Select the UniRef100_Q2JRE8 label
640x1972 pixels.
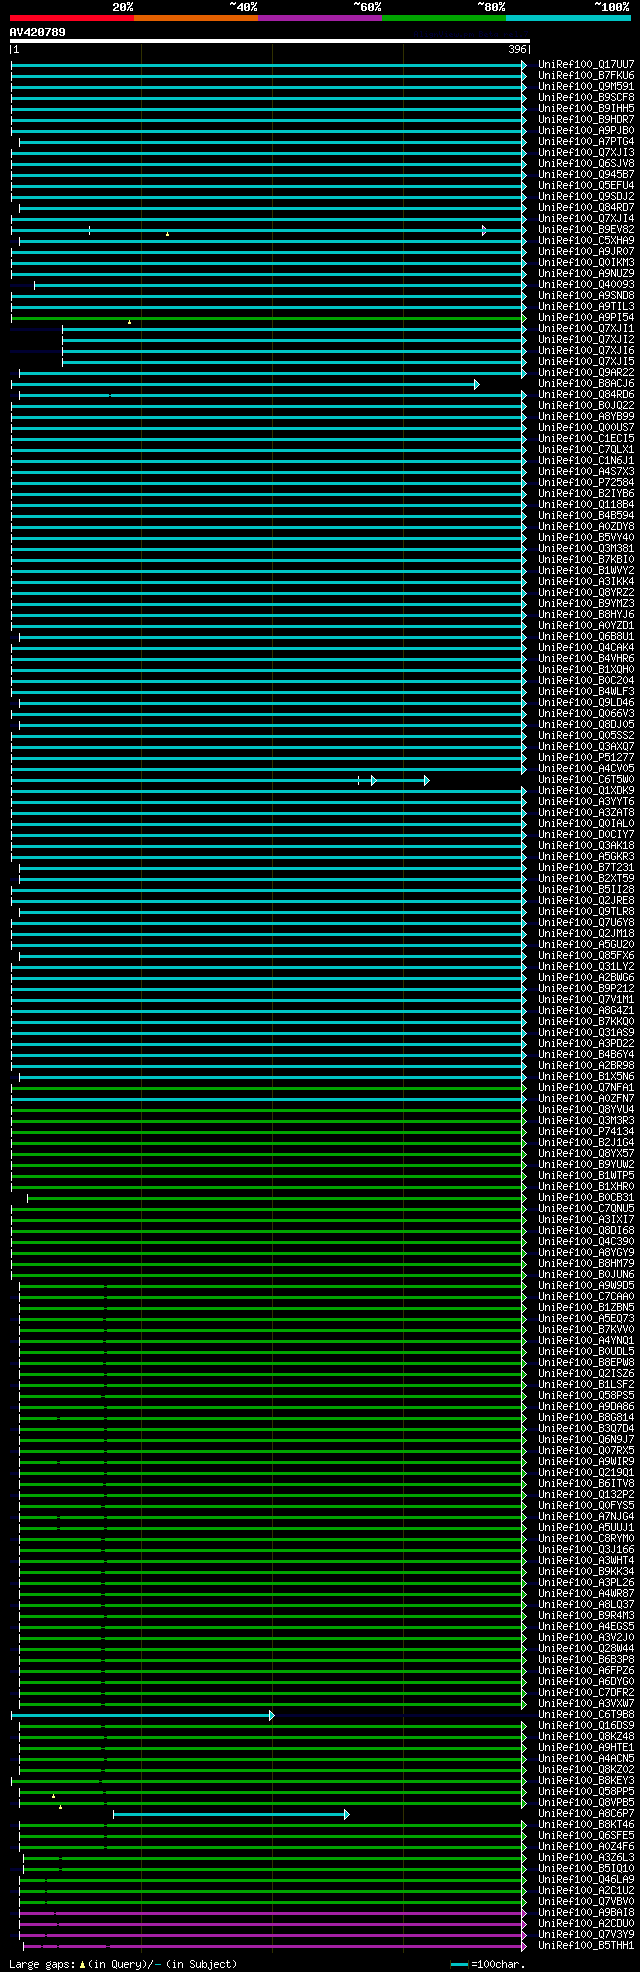(586, 900)
